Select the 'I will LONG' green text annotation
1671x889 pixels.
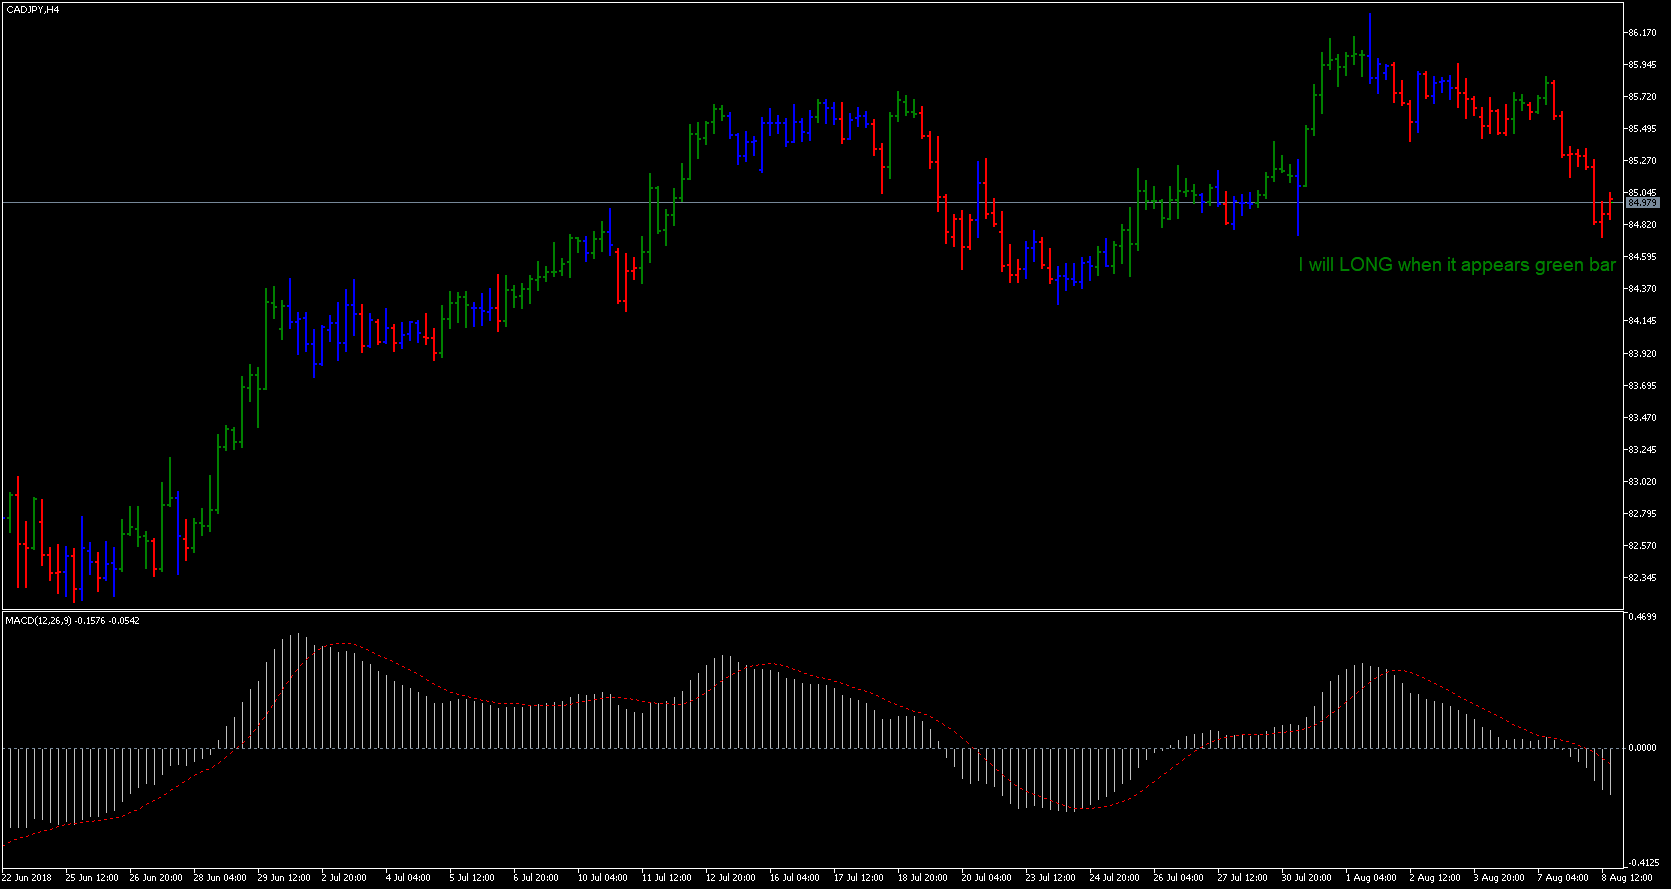(1456, 265)
